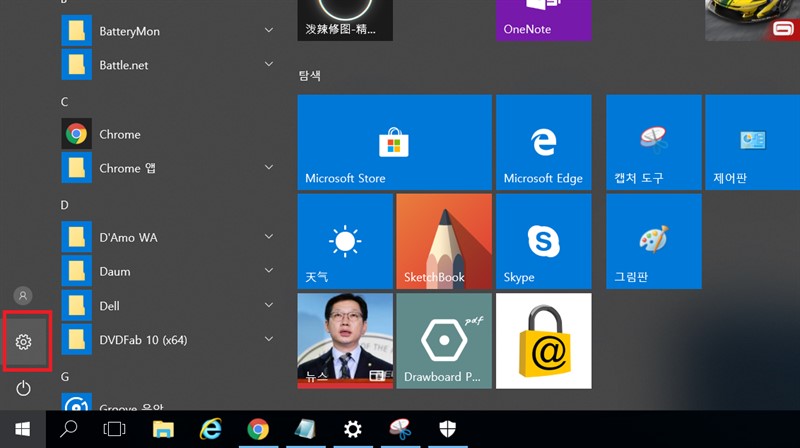Click the Windows Start button
The width and height of the screenshot is (800, 448).
[x=22, y=429]
